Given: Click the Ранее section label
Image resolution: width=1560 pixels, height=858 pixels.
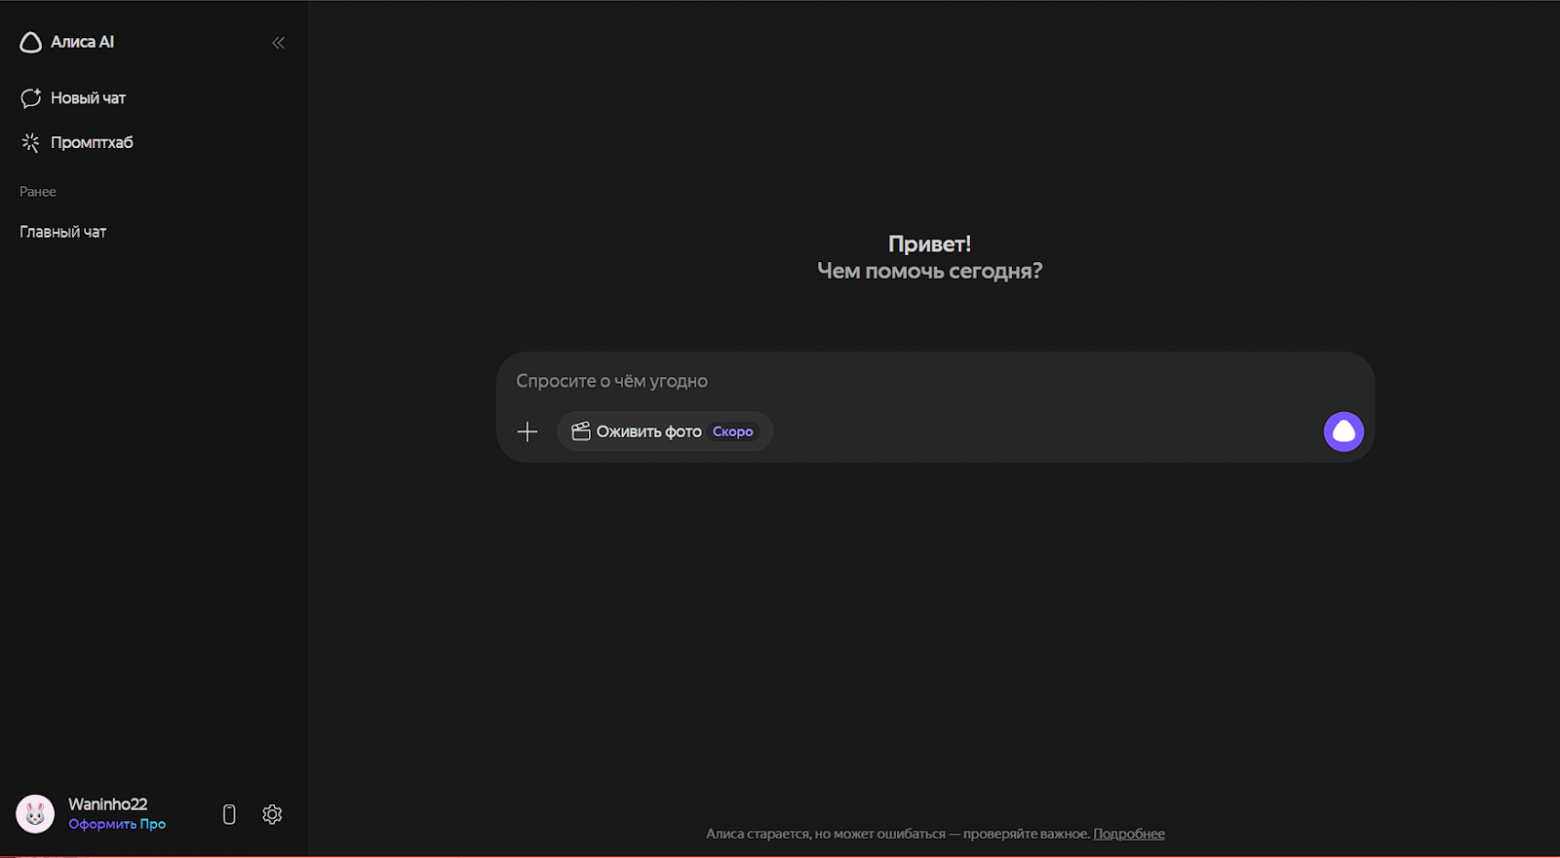Looking at the screenshot, I should [x=38, y=192].
